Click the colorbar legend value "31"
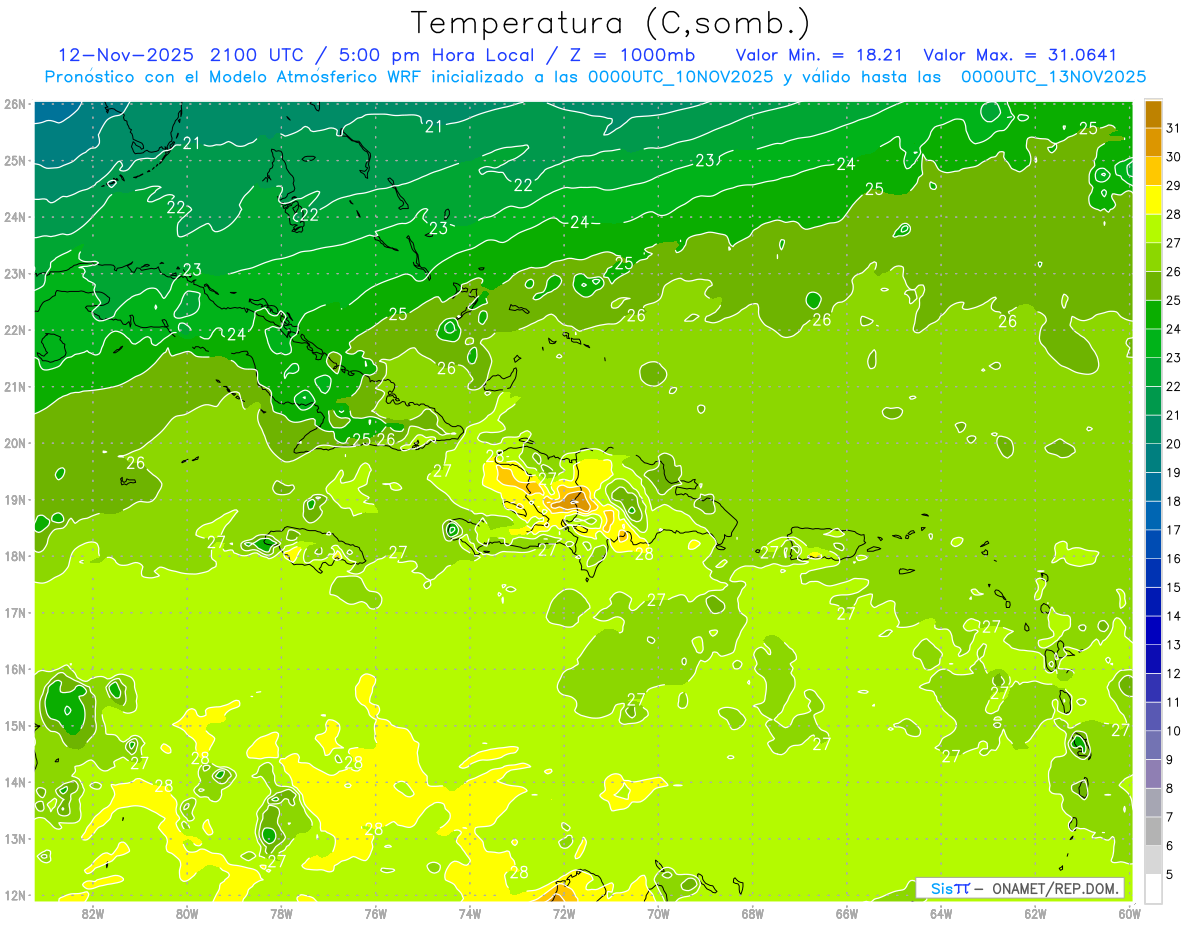Screen dimensions: 1200x927 tap(1174, 129)
